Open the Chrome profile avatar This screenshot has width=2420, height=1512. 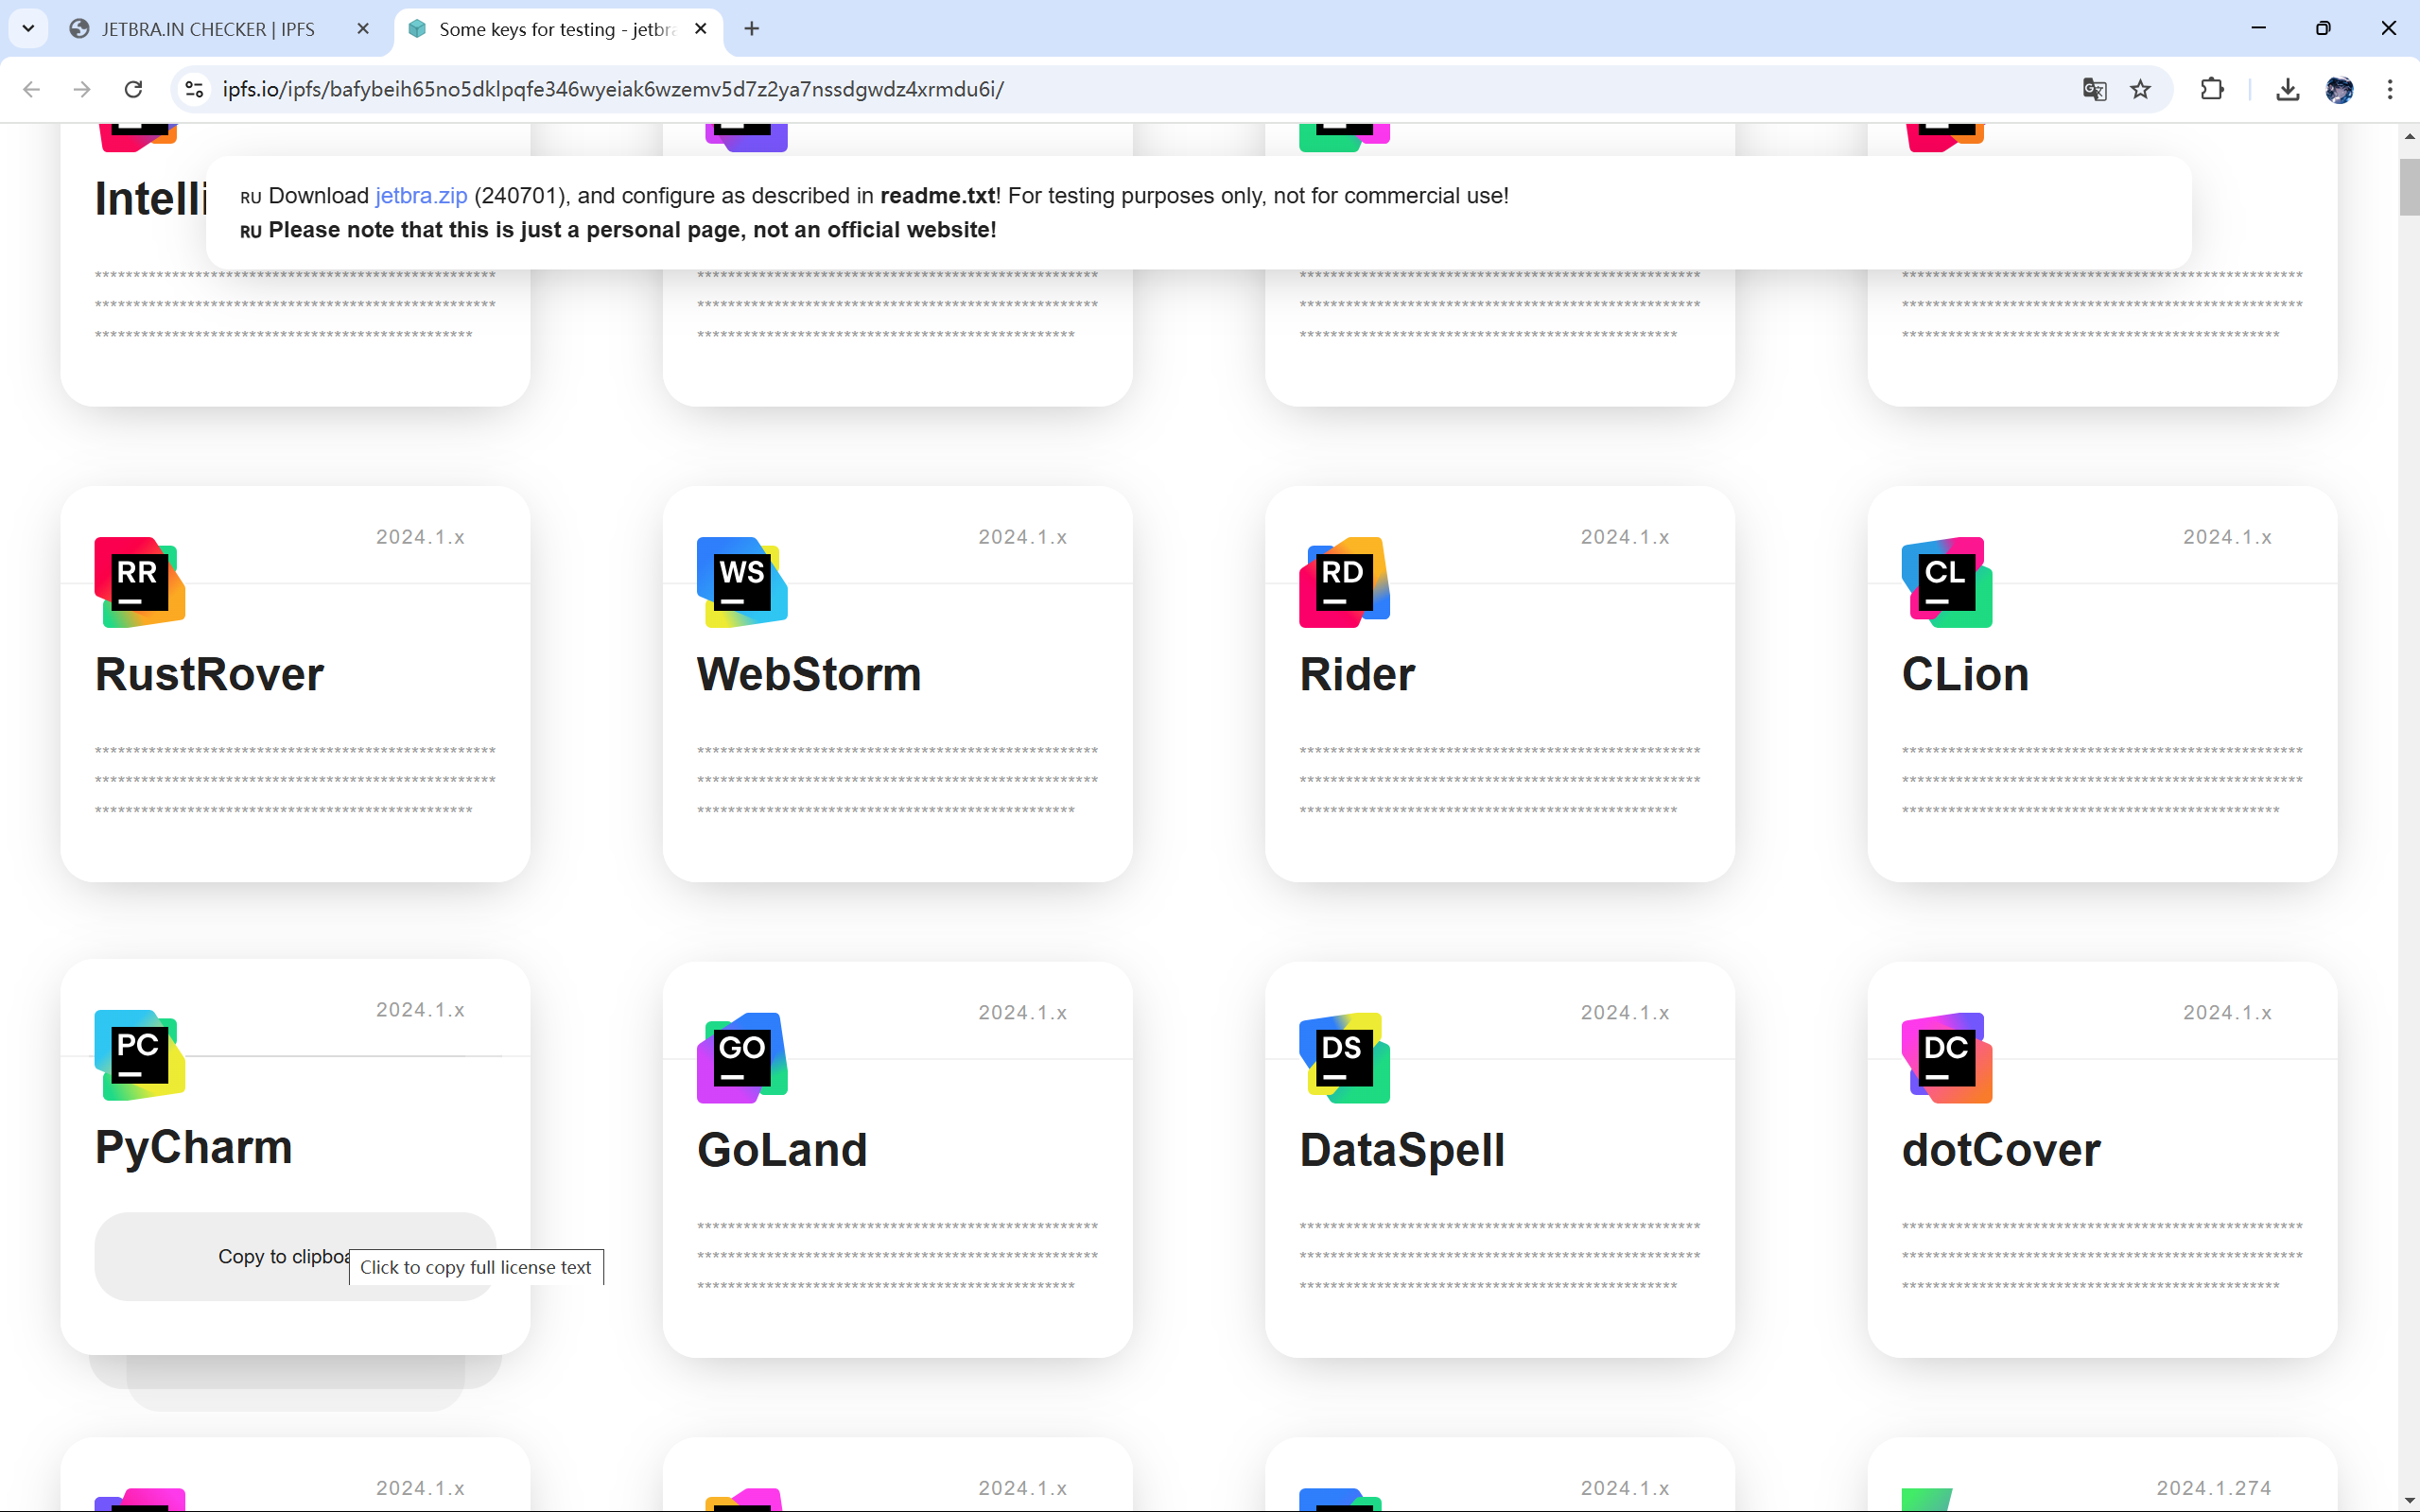point(2339,89)
